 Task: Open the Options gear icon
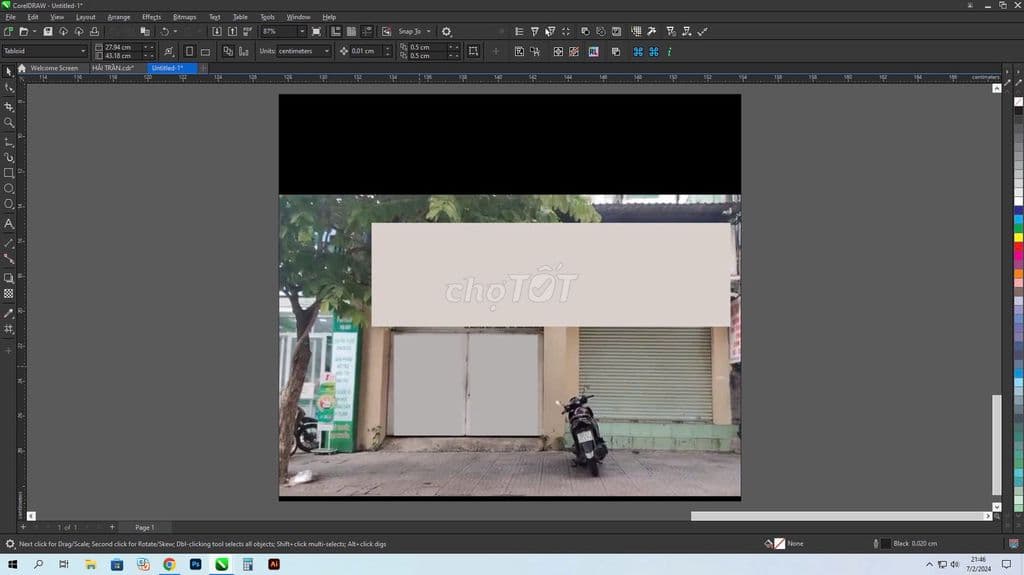point(446,31)
